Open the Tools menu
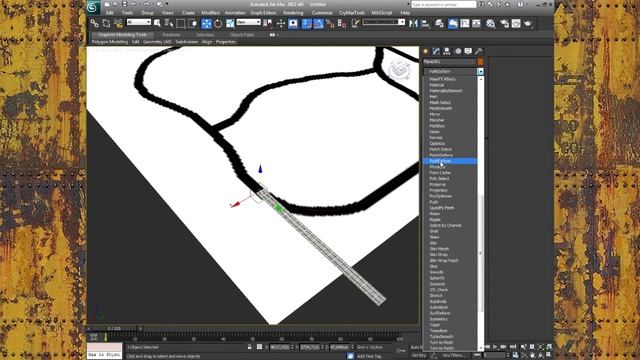640x360 pixels. coord(127,13)
